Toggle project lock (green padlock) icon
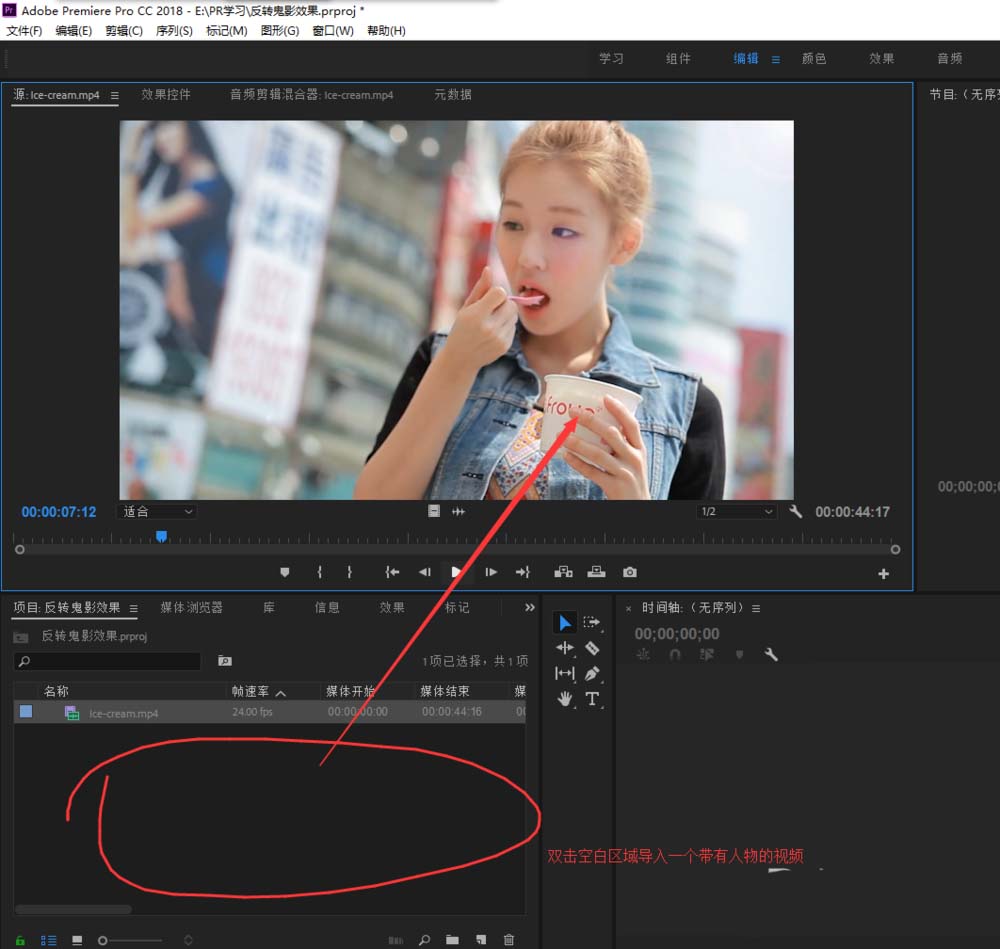Screen dimensions: 1000x949 coord(21,940)
